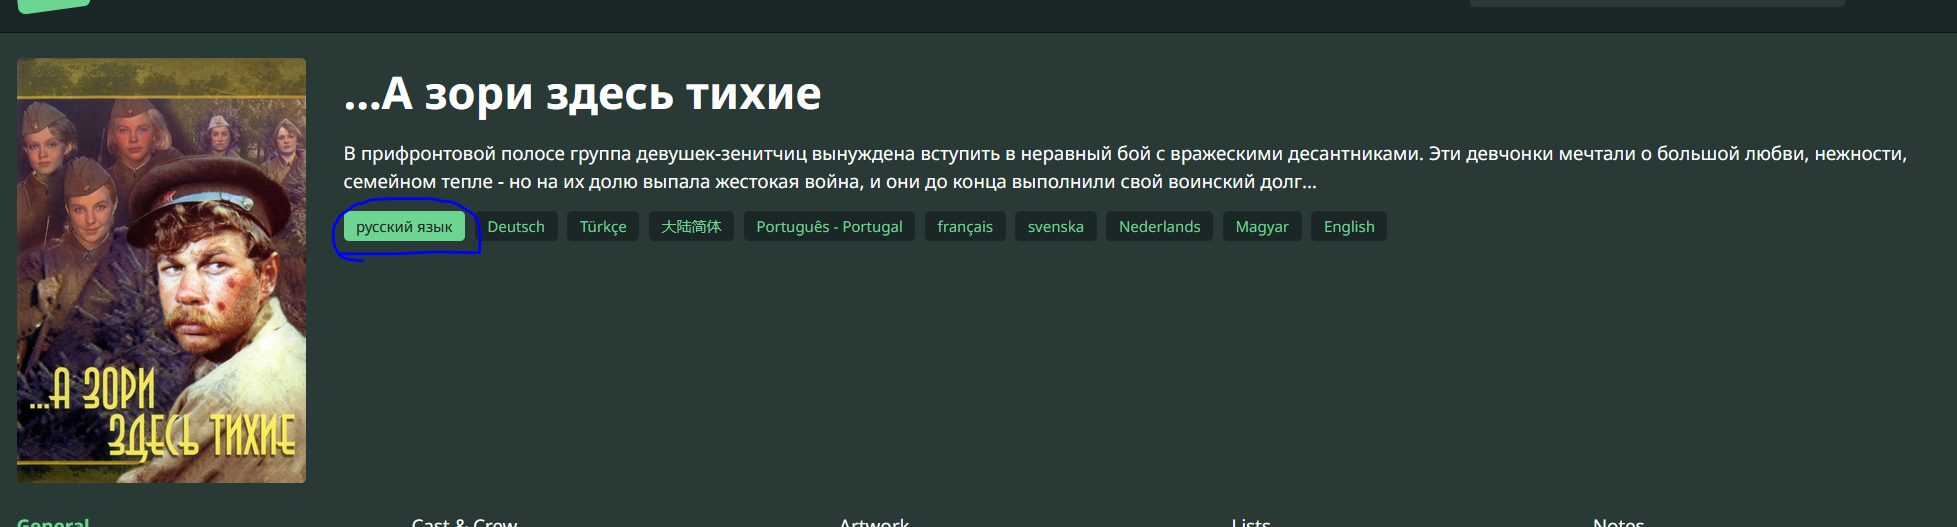1957x527 pixels.
Task: Switch translation to français
Action: (x=965, y=226)
